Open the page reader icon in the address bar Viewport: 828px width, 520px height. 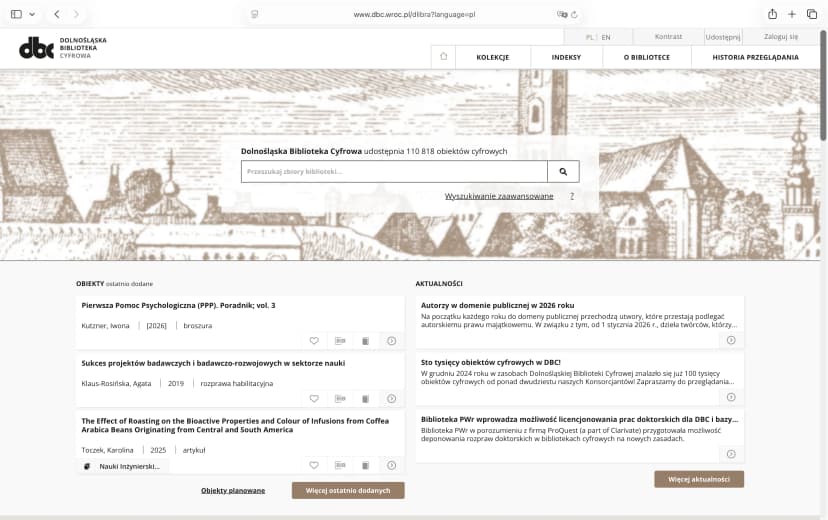[255, 14]
